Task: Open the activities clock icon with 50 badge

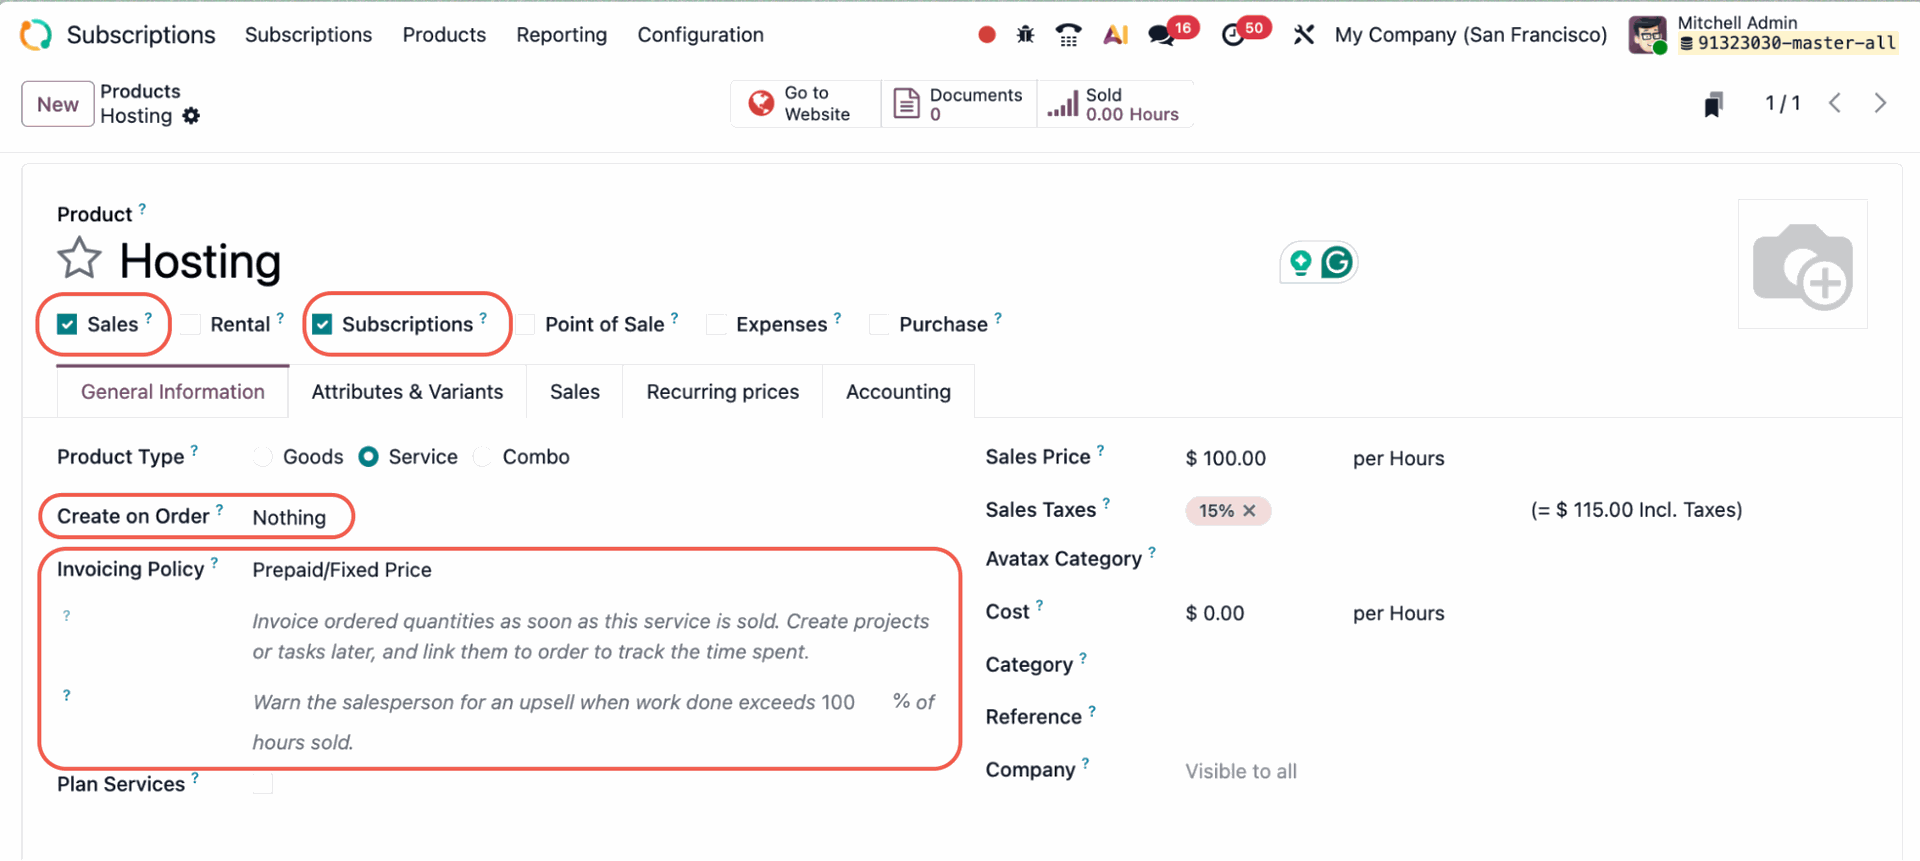Action: point(1233,35)
